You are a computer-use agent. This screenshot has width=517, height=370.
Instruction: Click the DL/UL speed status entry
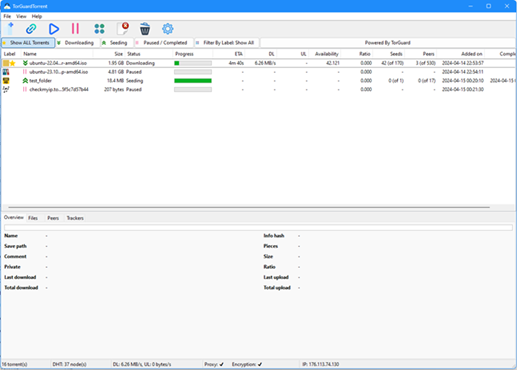[x=142, y=364]
